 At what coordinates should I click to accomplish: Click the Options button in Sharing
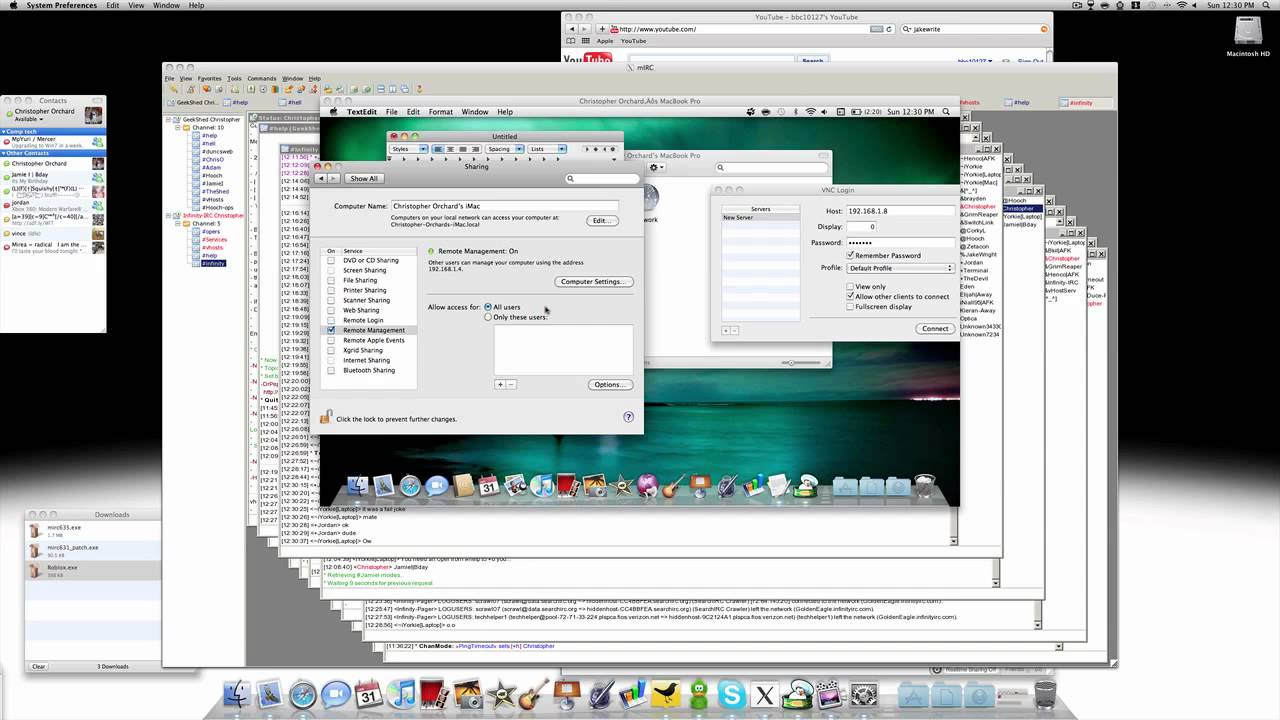(610, 384)
